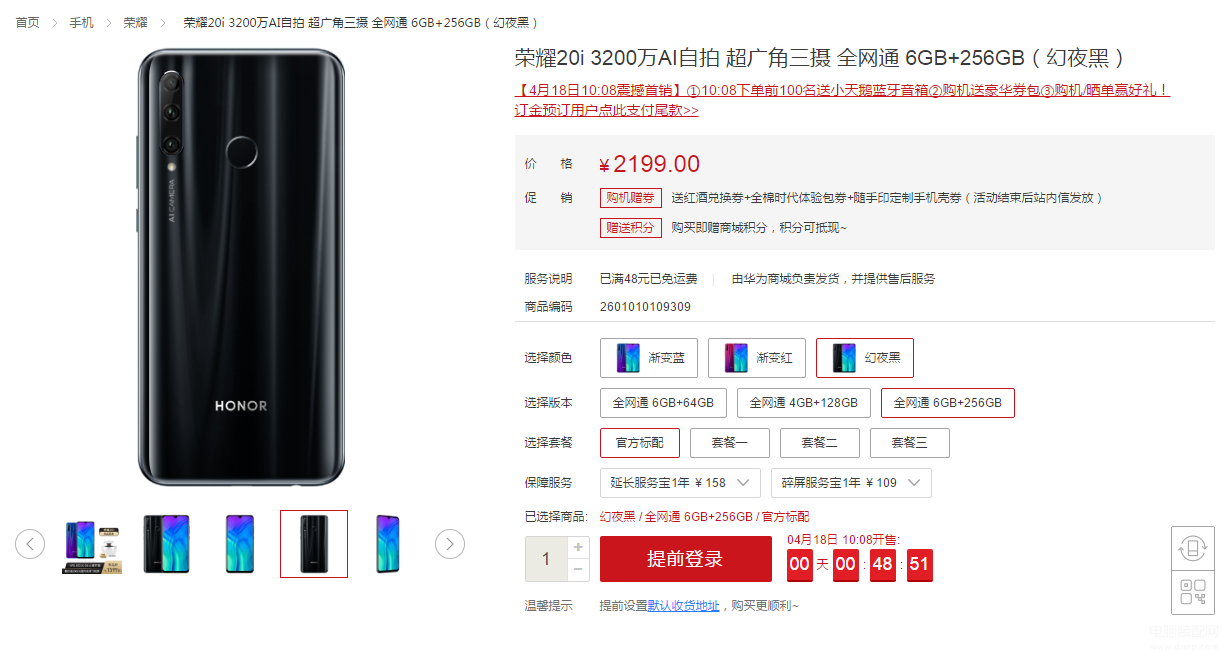
Task: Select the 全网通 6GB+64GB version
Action: pos(663,403)
